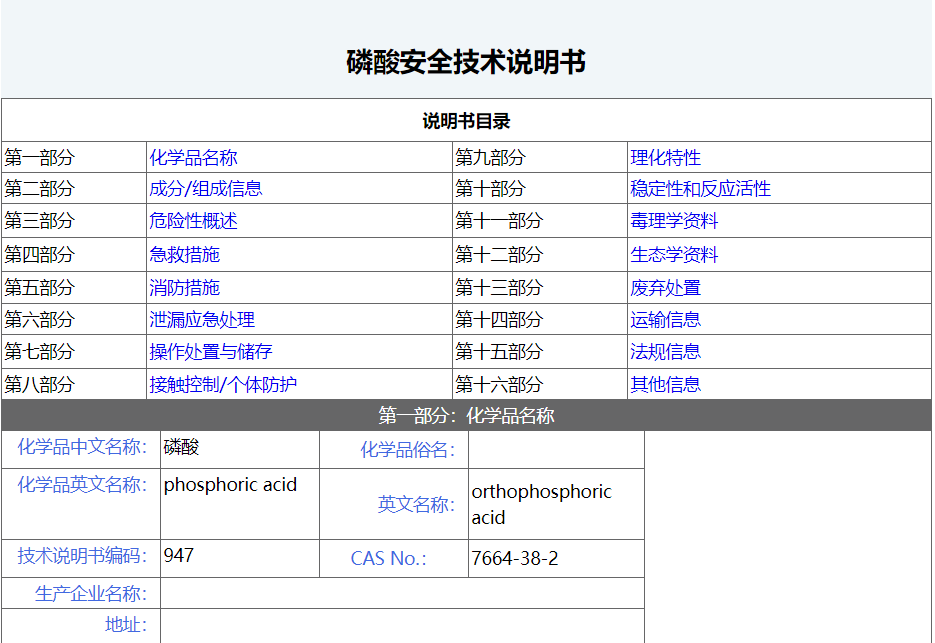
Task: Click the 第十部分 table cell
Action: coord(540,188)
